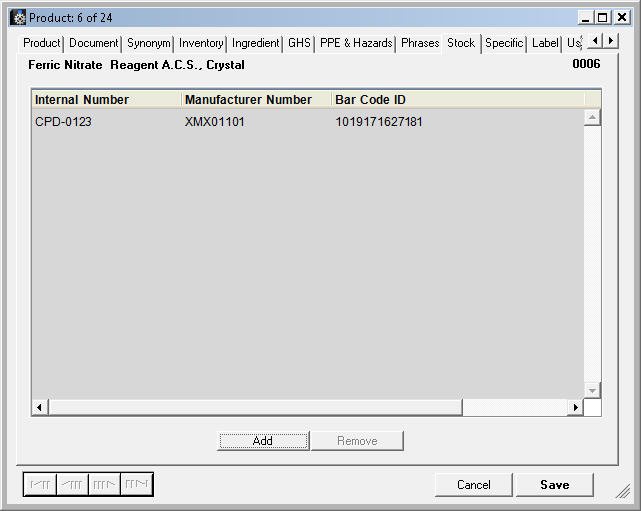Select the CPD-0123 stock row

point(64,122)
